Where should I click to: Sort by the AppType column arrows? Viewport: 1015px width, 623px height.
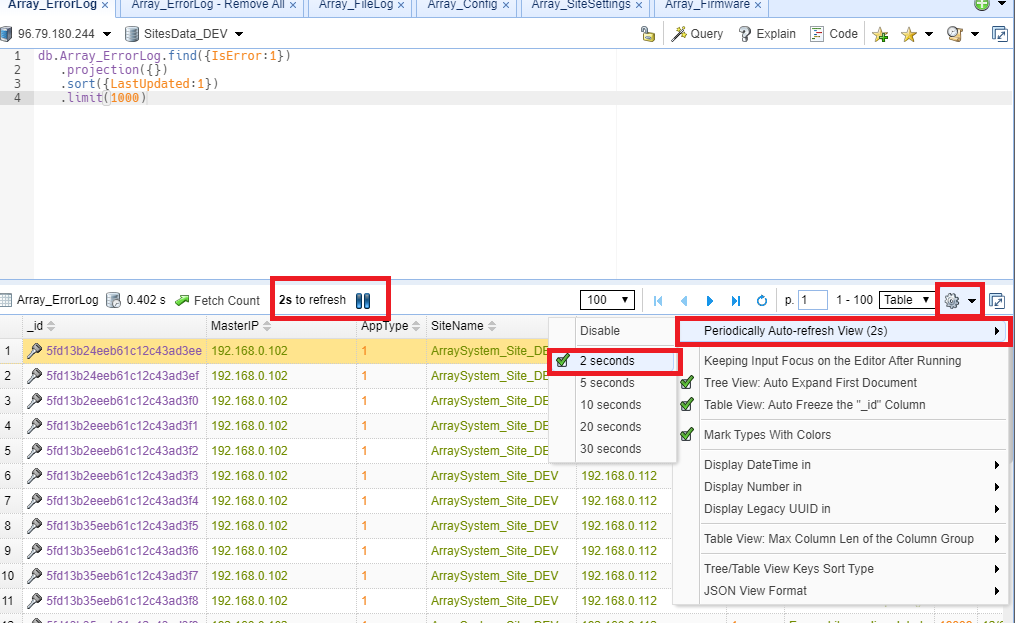pos(416,326)
